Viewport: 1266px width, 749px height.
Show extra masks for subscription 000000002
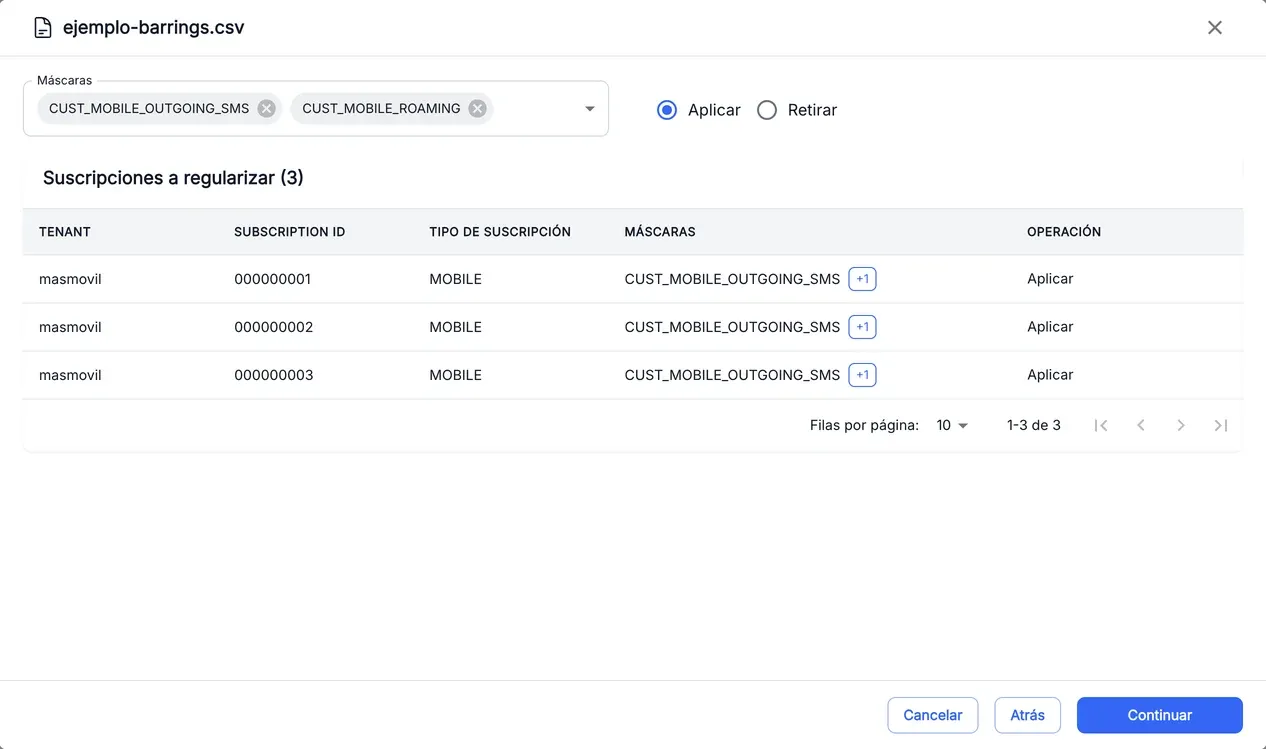tap(862, 327)
